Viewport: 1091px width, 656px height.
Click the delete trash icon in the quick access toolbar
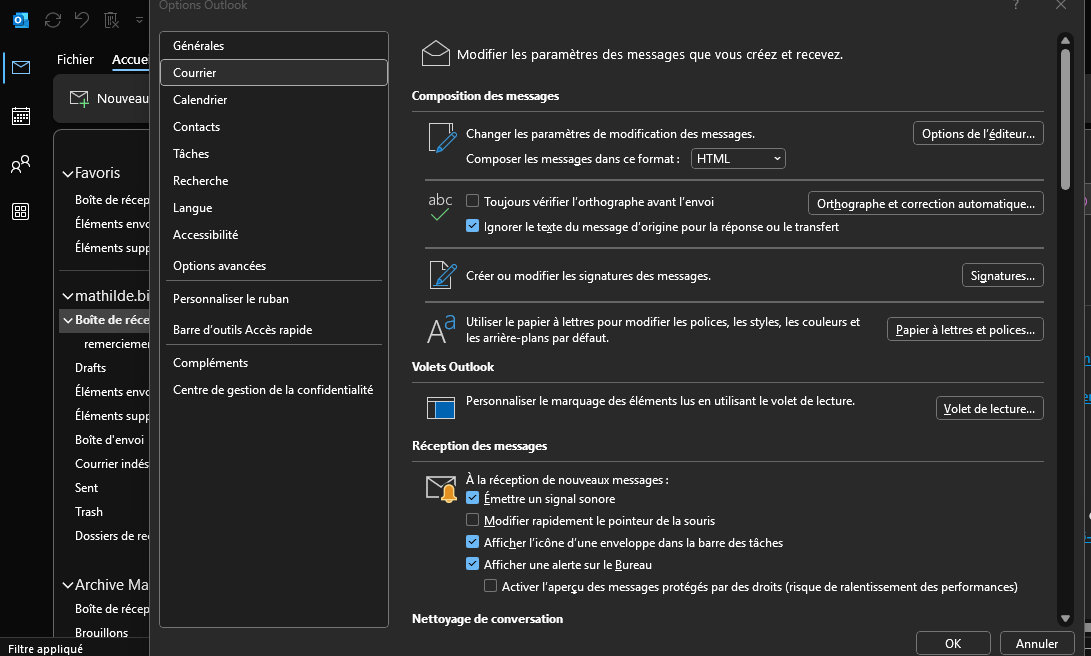tap(111, 20)
